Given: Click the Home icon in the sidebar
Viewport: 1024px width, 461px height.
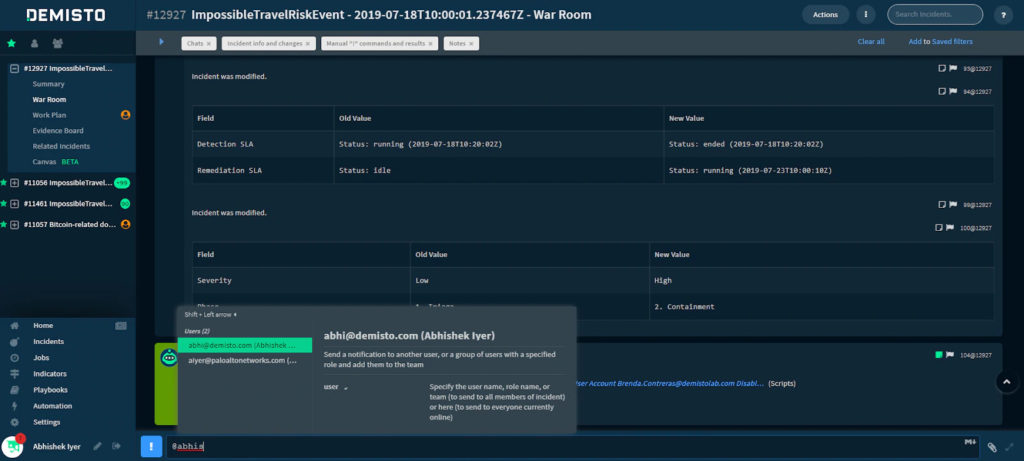Looking at the screenshot, I should pos(14,325).
